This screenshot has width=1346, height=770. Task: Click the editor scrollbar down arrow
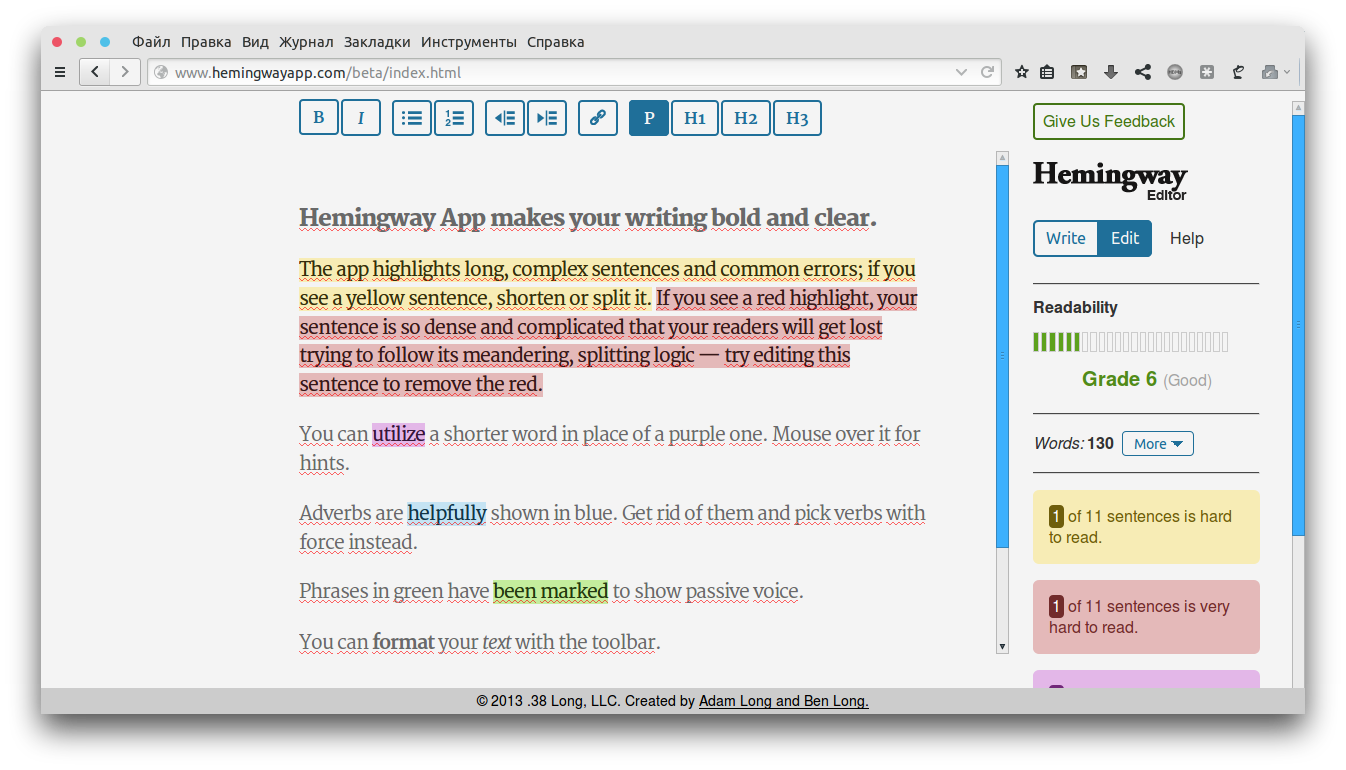pos(1003,647)
